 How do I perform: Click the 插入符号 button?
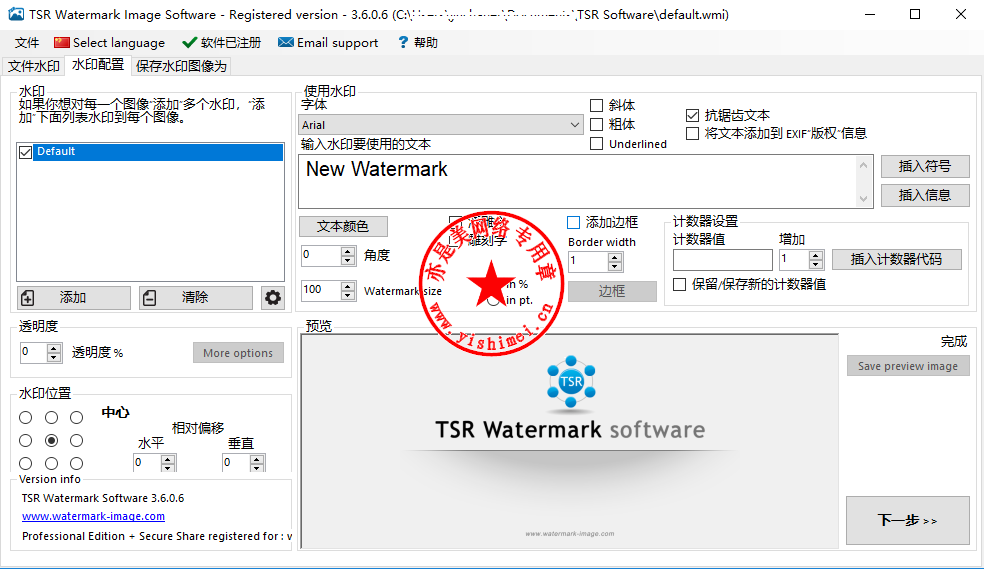click(925, 166)
